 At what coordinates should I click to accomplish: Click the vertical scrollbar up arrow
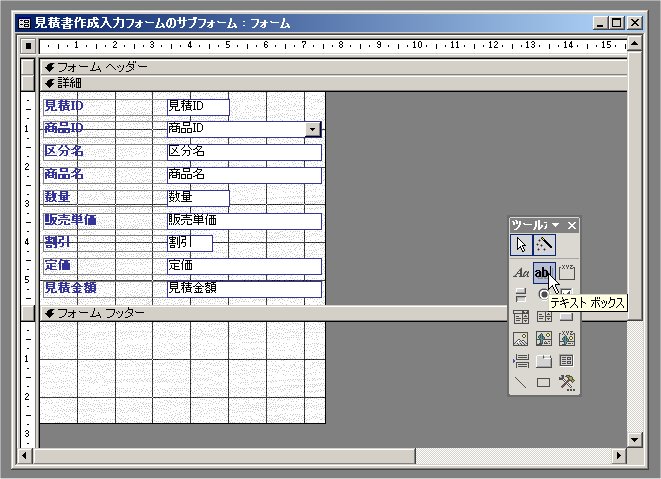[634, 44]
